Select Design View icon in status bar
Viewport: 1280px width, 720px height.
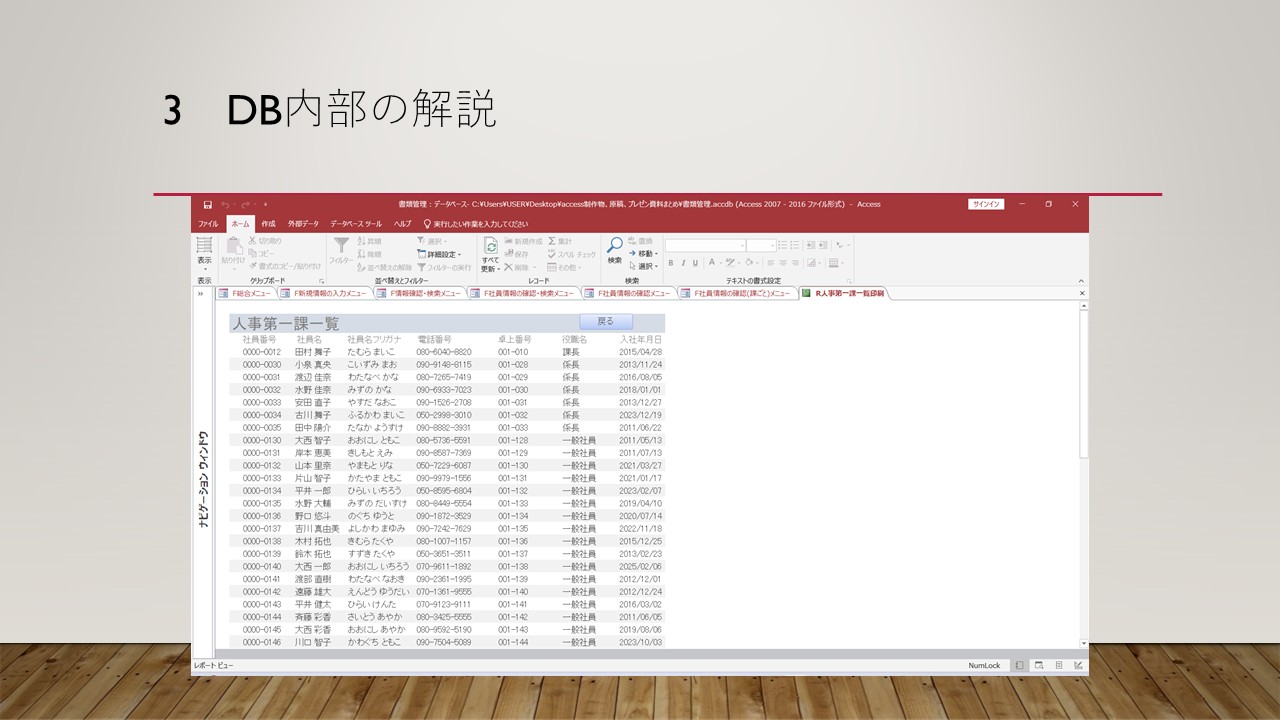(1078, 665)
